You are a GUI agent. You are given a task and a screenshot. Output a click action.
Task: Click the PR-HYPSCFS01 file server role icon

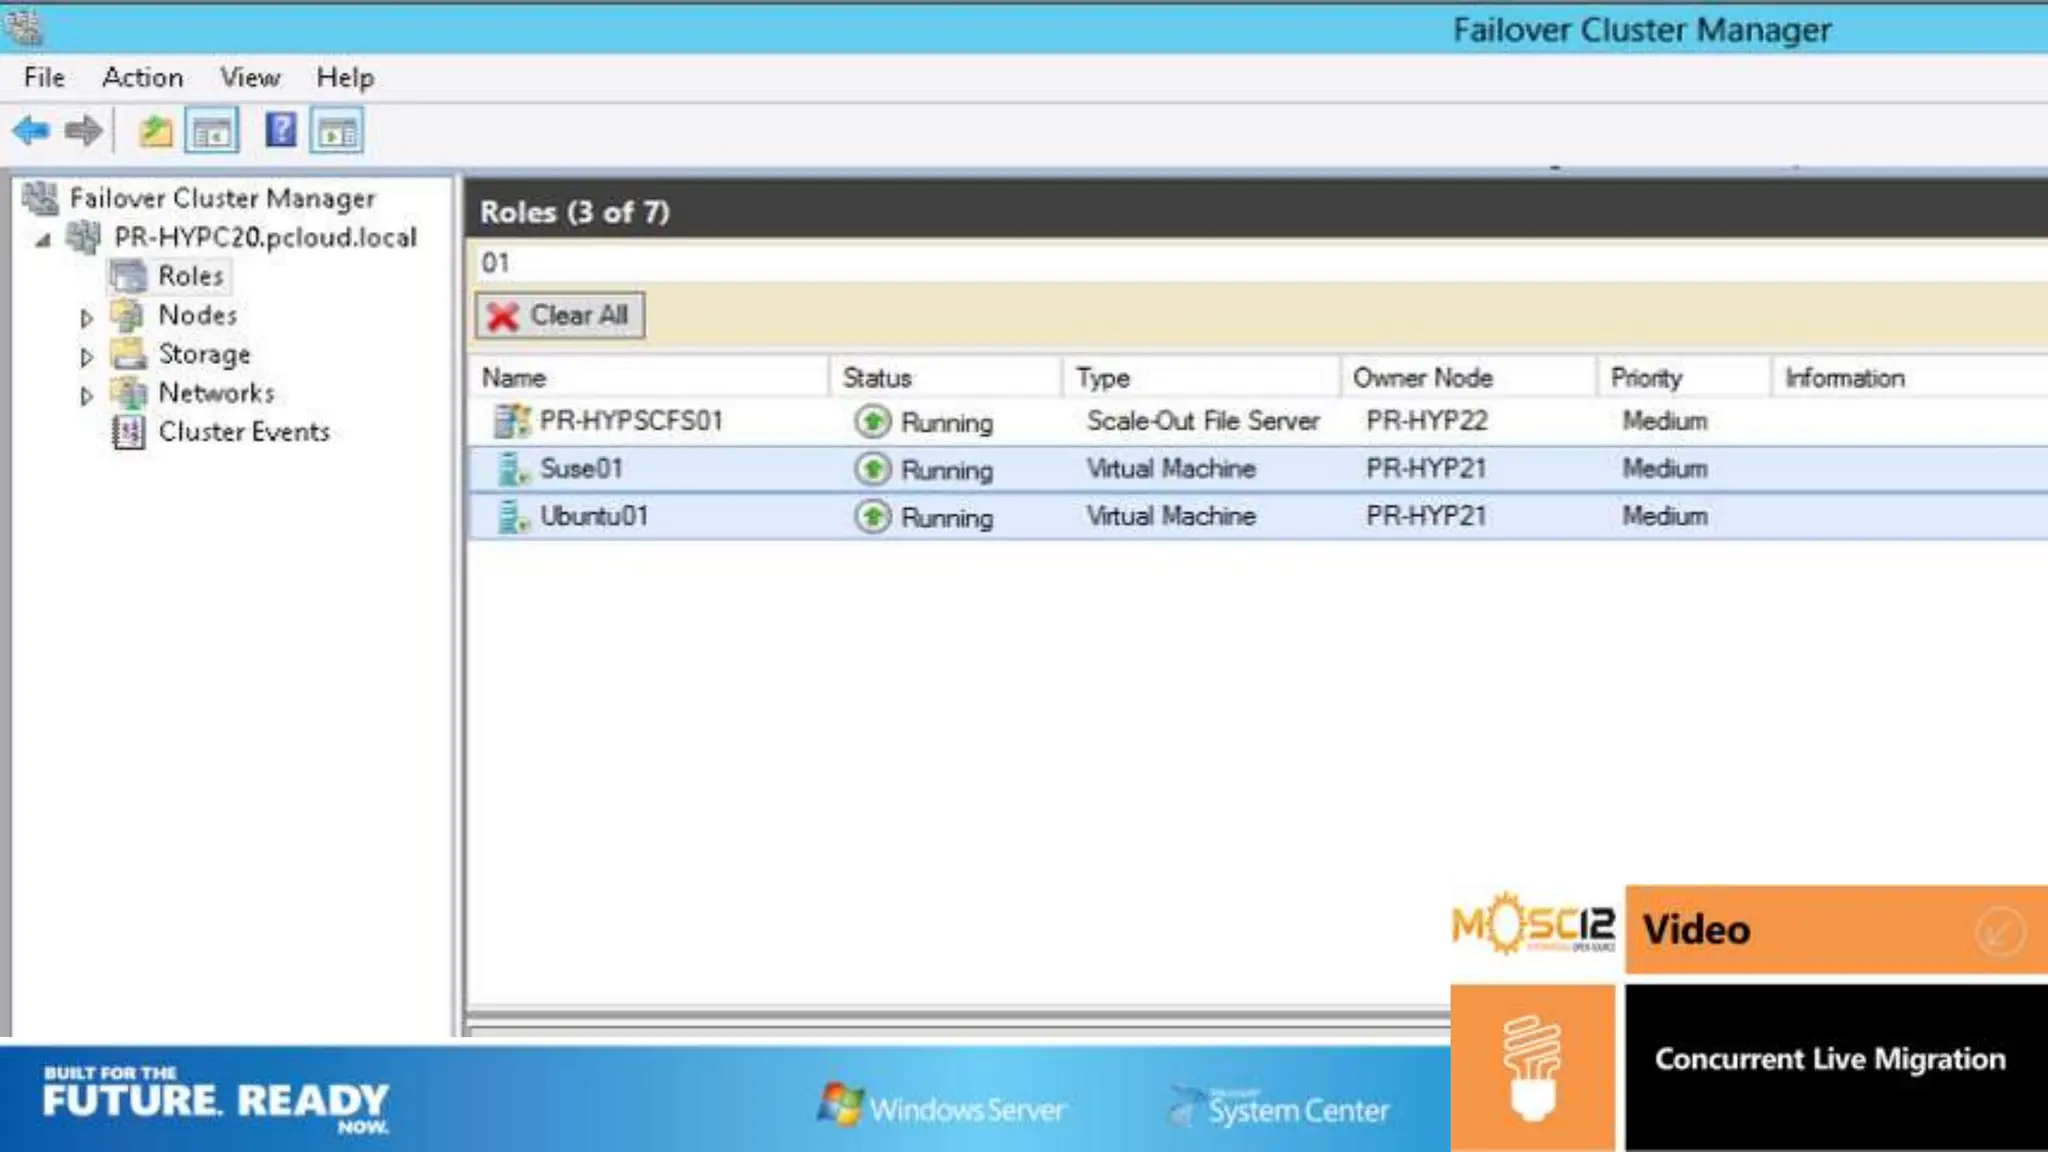click(x=512, y=421)
